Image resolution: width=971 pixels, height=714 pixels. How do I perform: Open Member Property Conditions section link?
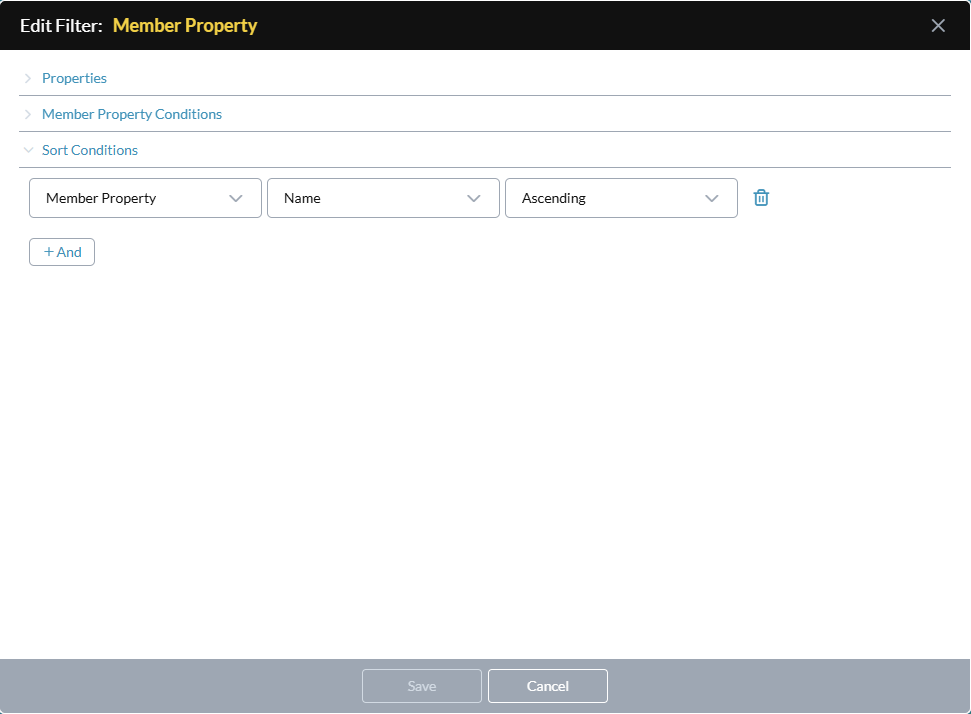click(x=132, y=114)
